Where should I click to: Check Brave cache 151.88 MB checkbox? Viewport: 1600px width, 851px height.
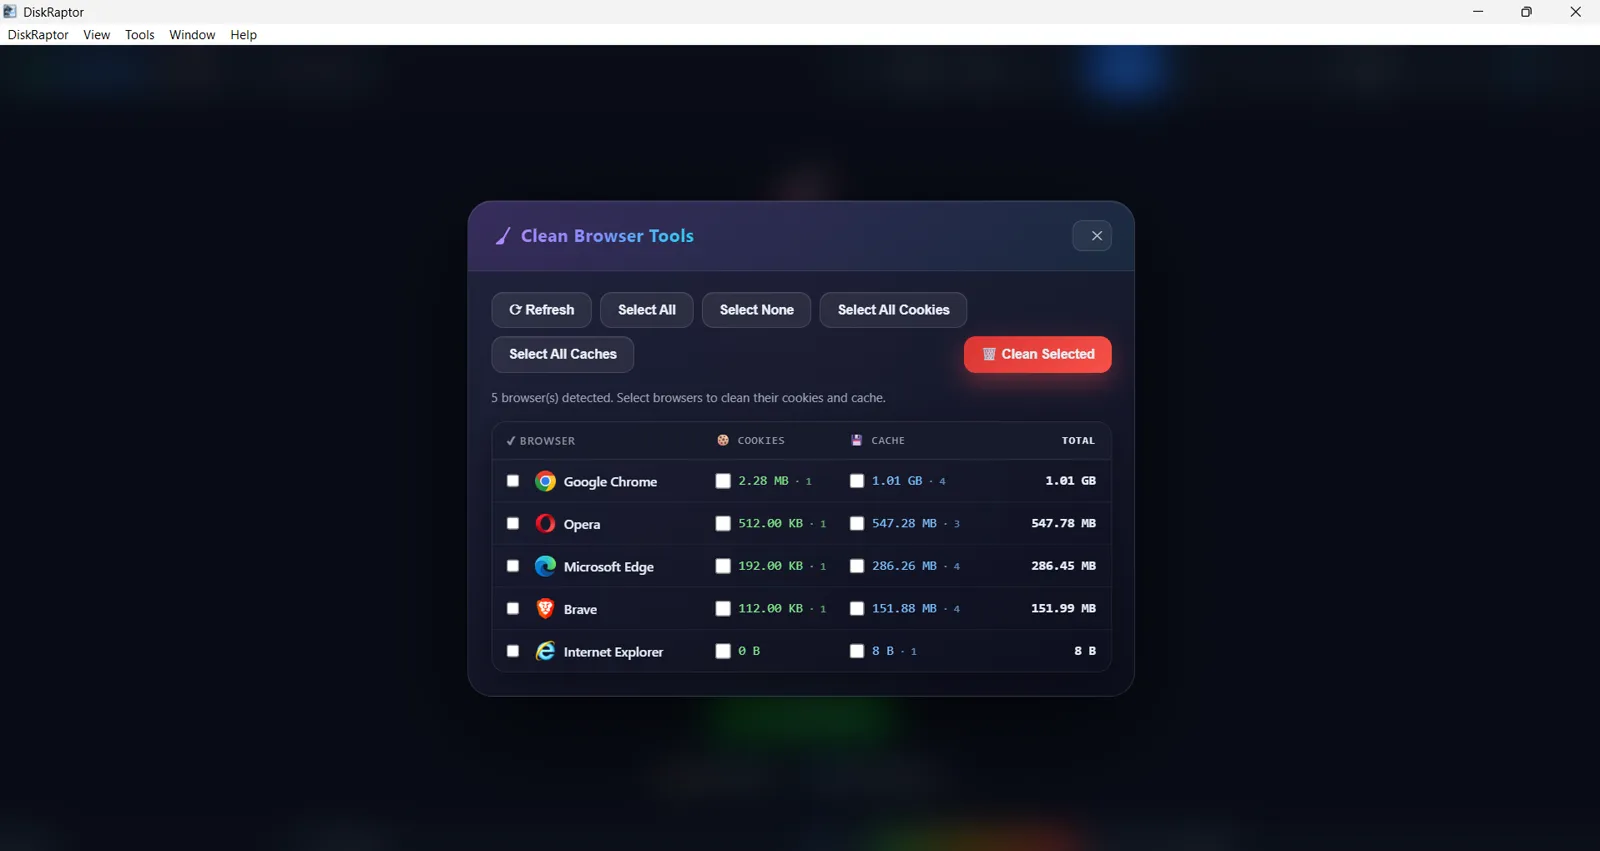[857, 608]
